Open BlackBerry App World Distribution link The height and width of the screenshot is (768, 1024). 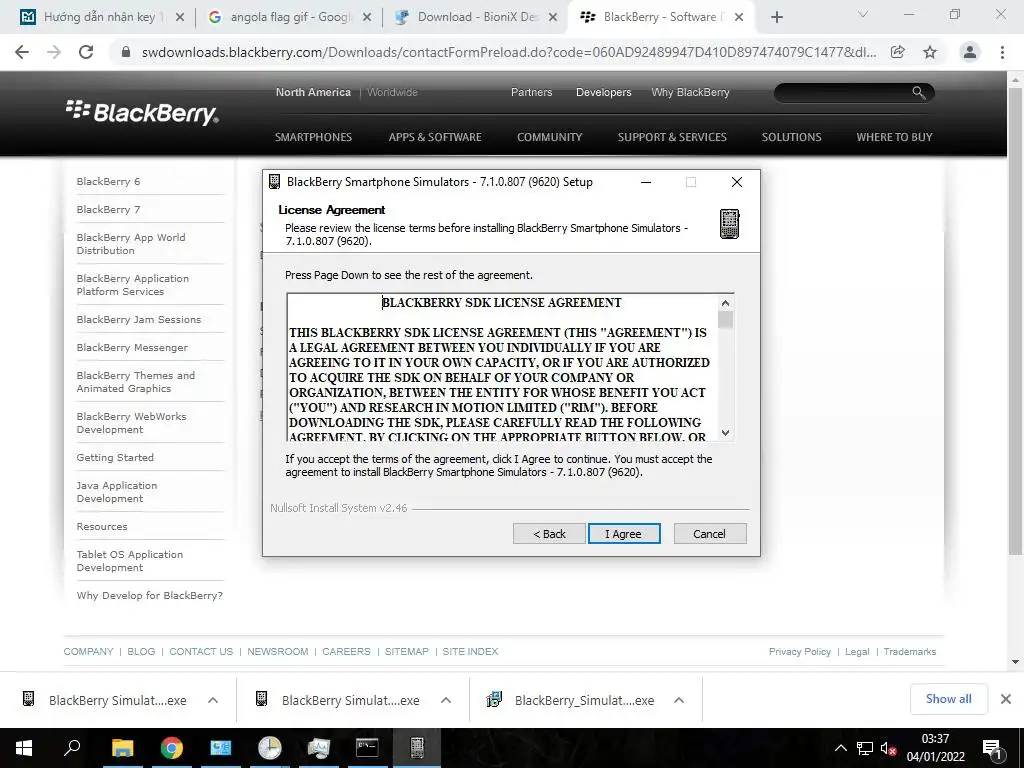tap(131, 244)
